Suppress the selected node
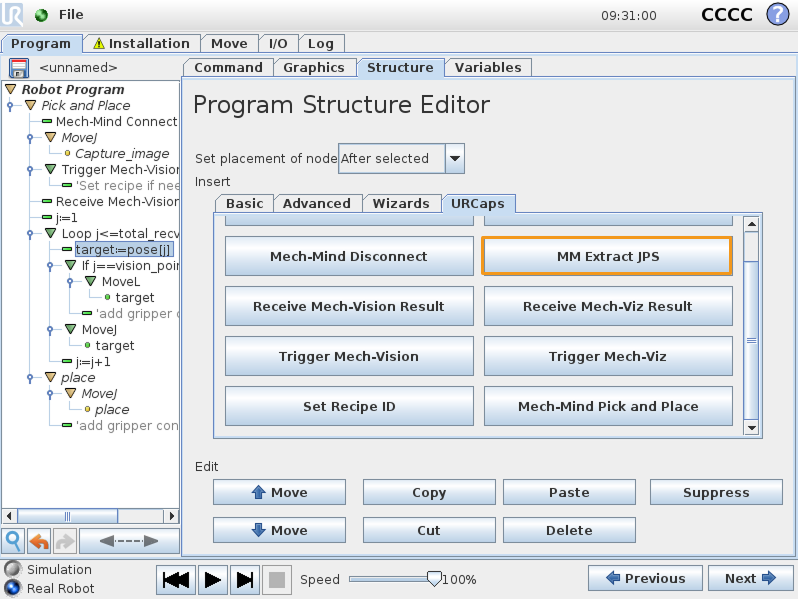This screenshot has width=798, height=599. [x=716, y=492]
